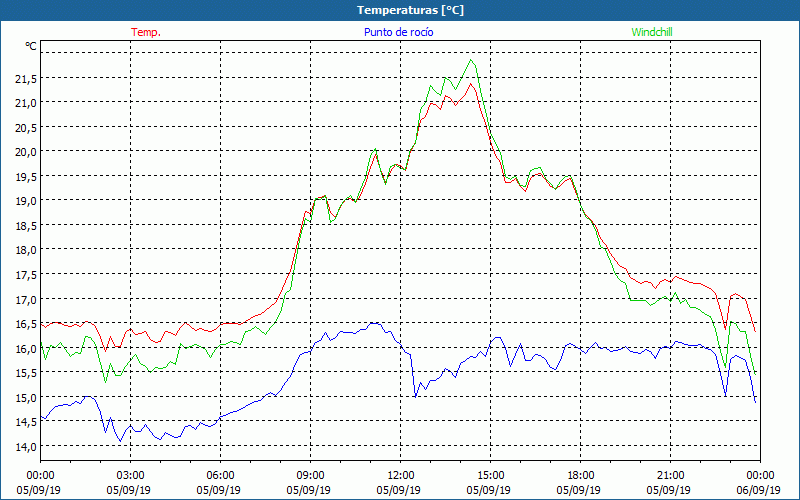Image resolution: width=800 pixels, height=500 pixels.
Task: Click the "05/09/19" date under 12:00
Action: pyautogui.click(x=399, y=490)
